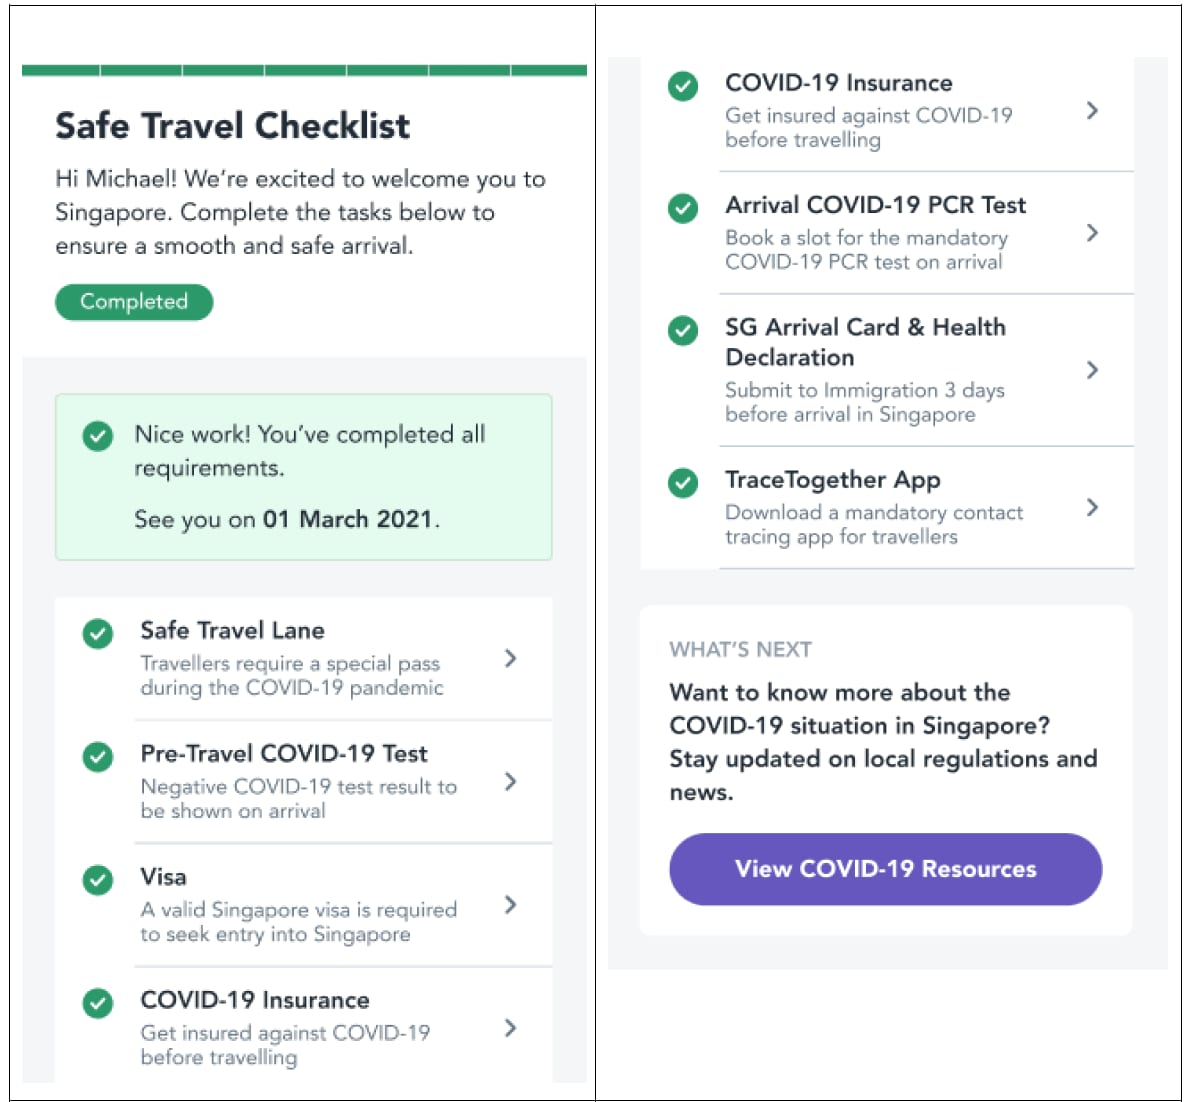1184x1102 pixels.
Task: Click the checkmark icon in the Nice work banner
Action: (x=98, y=436)
